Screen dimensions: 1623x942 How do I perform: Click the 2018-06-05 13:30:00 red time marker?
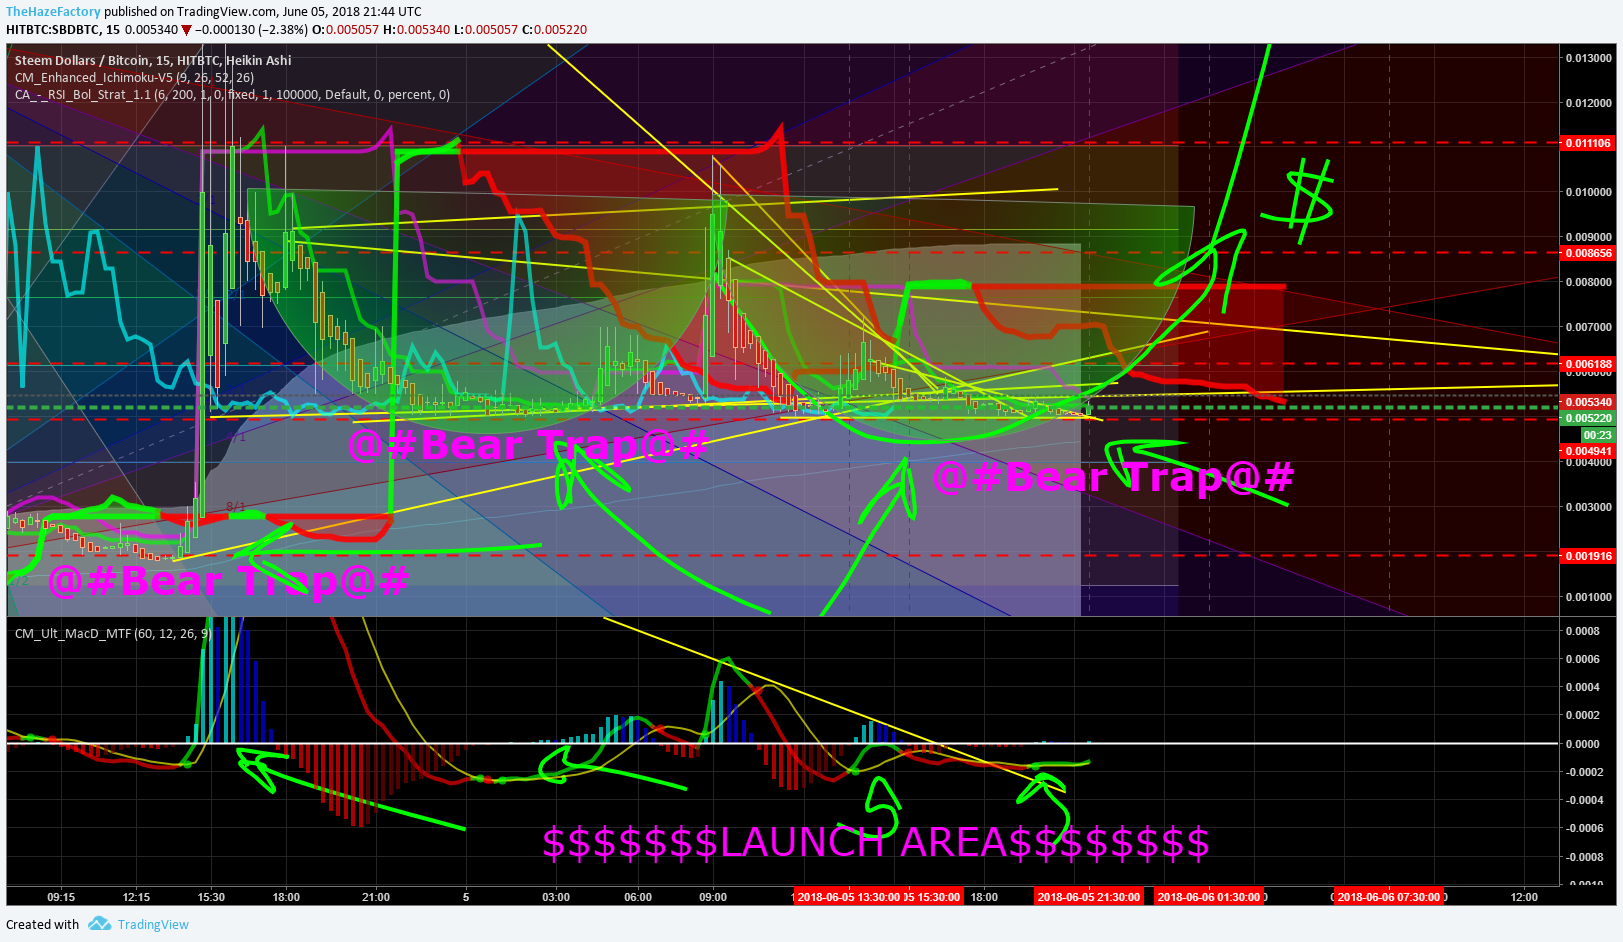(x=848, y=897)
